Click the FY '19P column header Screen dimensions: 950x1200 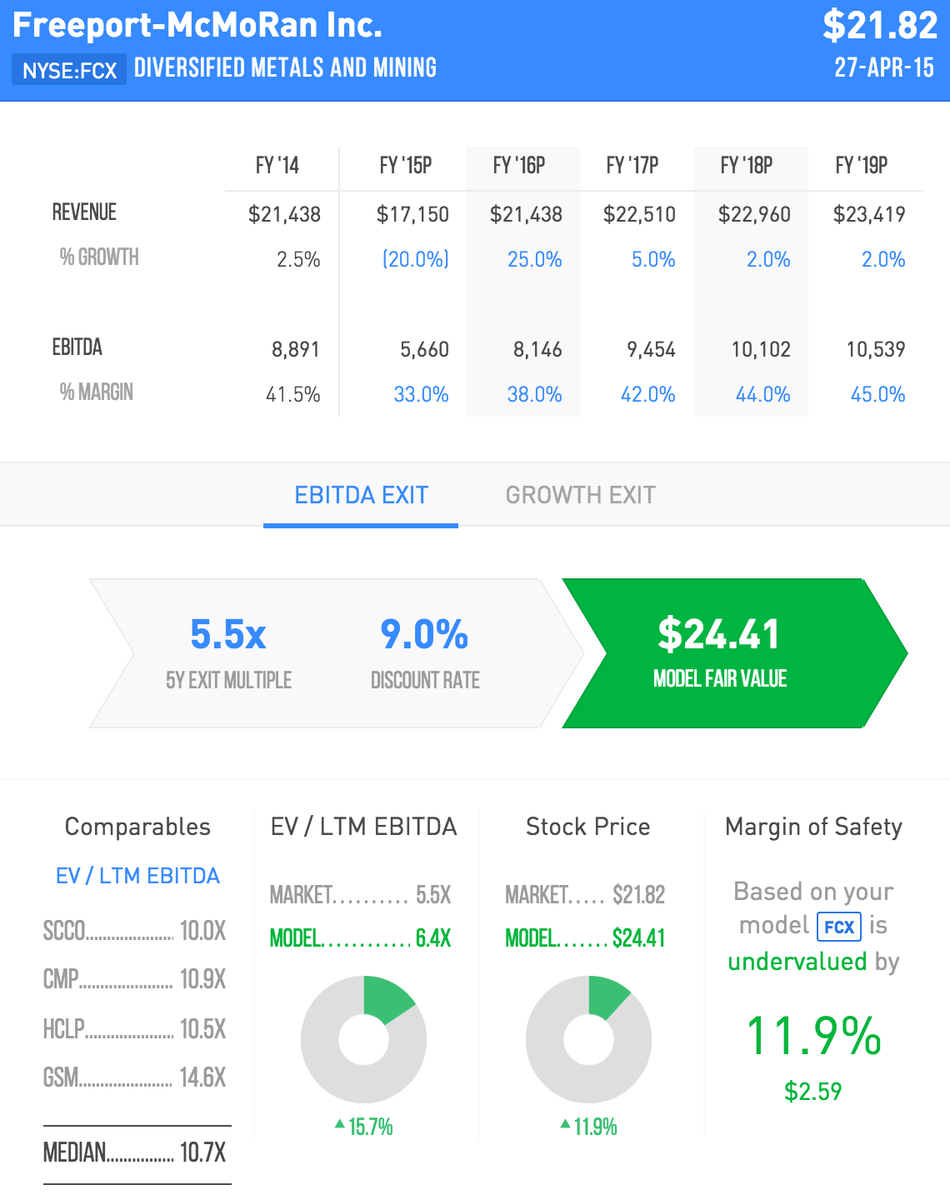click(862, 165)
